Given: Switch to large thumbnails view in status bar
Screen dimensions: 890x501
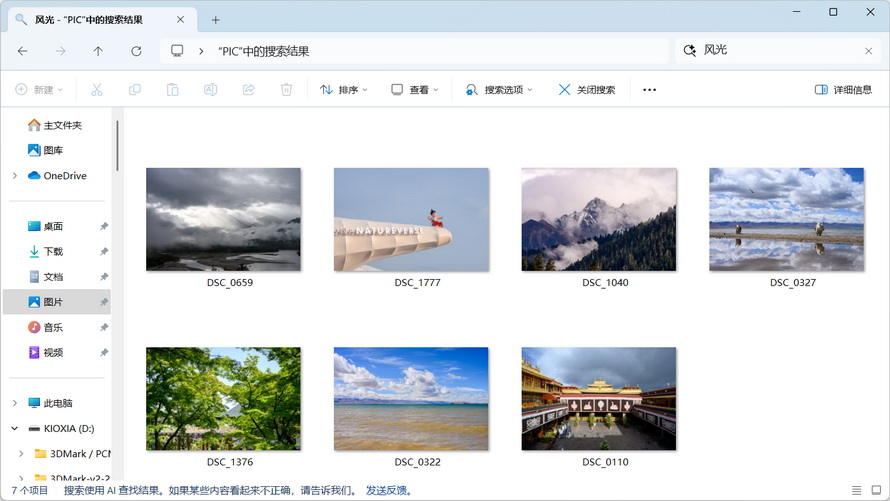Looking at the screenshot, I should pyautogui.click(x=876, y=490).
